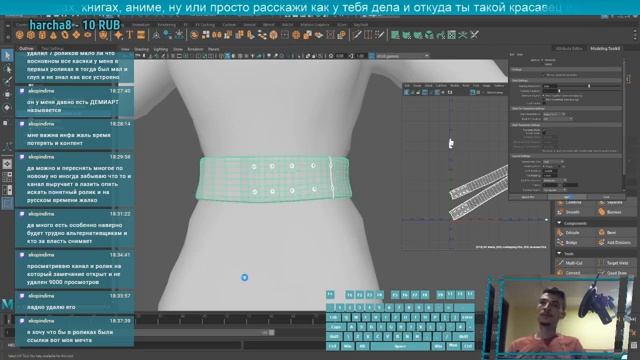Viewport: 640px width, 360px height.
Task: Click Smooth in Modeling Toolkit
Action: [x=572, y=212]
